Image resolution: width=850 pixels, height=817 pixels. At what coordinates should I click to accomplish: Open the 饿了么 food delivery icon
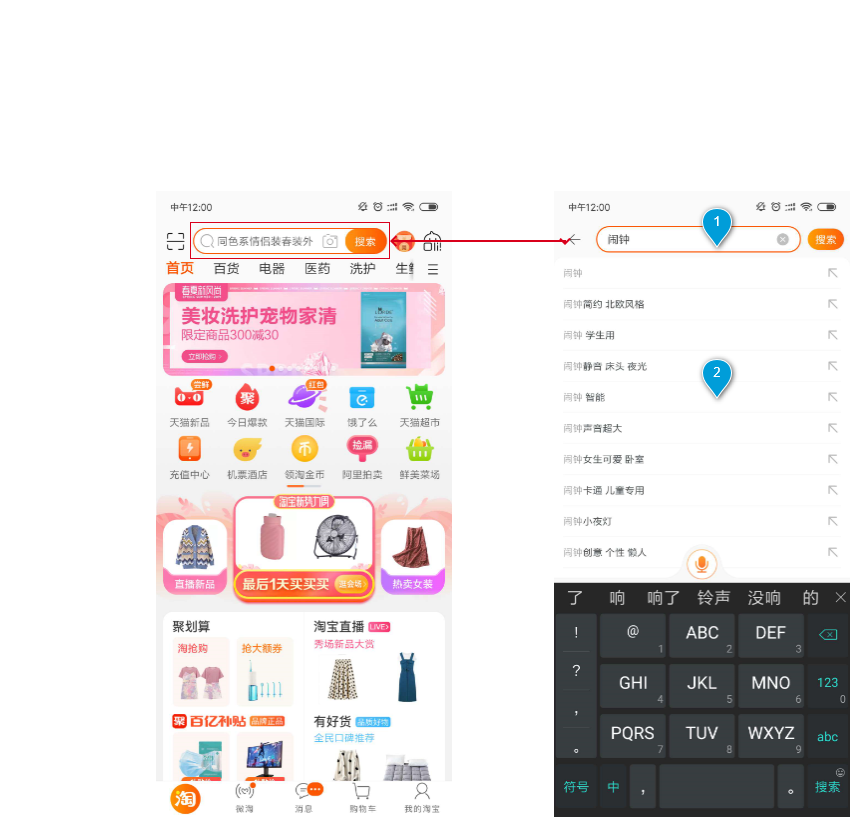pyautogui.click(x=361, y=398)
